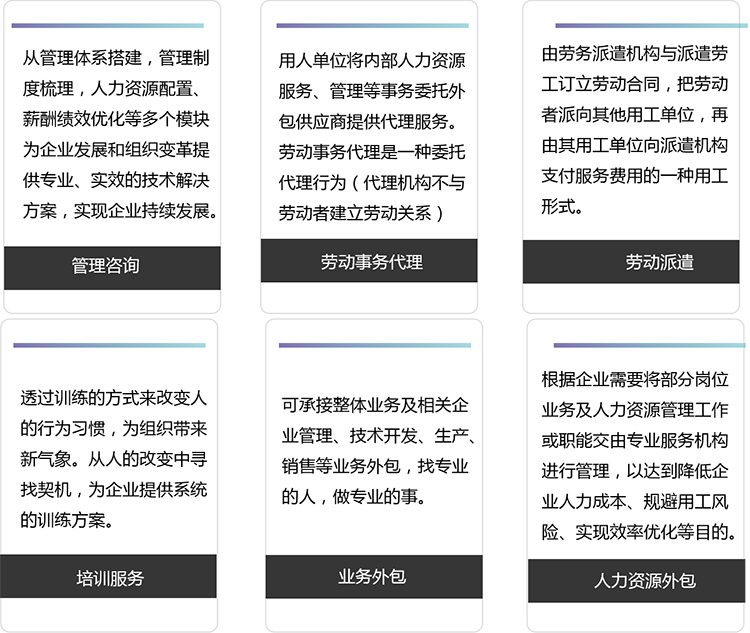Click the 业务外包 dark label bar
Viewport: 750px width, 633px height.
pyautogui.click(x=374, y=577)
